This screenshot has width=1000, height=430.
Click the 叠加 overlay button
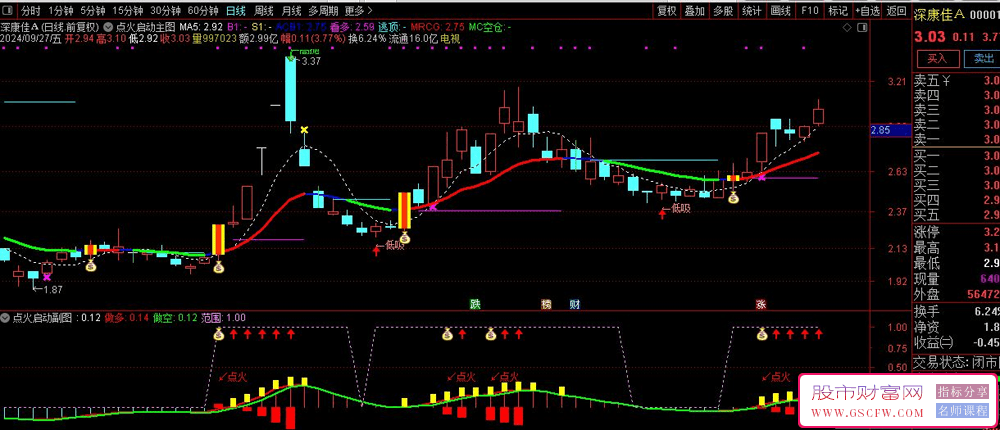point(695,11)
